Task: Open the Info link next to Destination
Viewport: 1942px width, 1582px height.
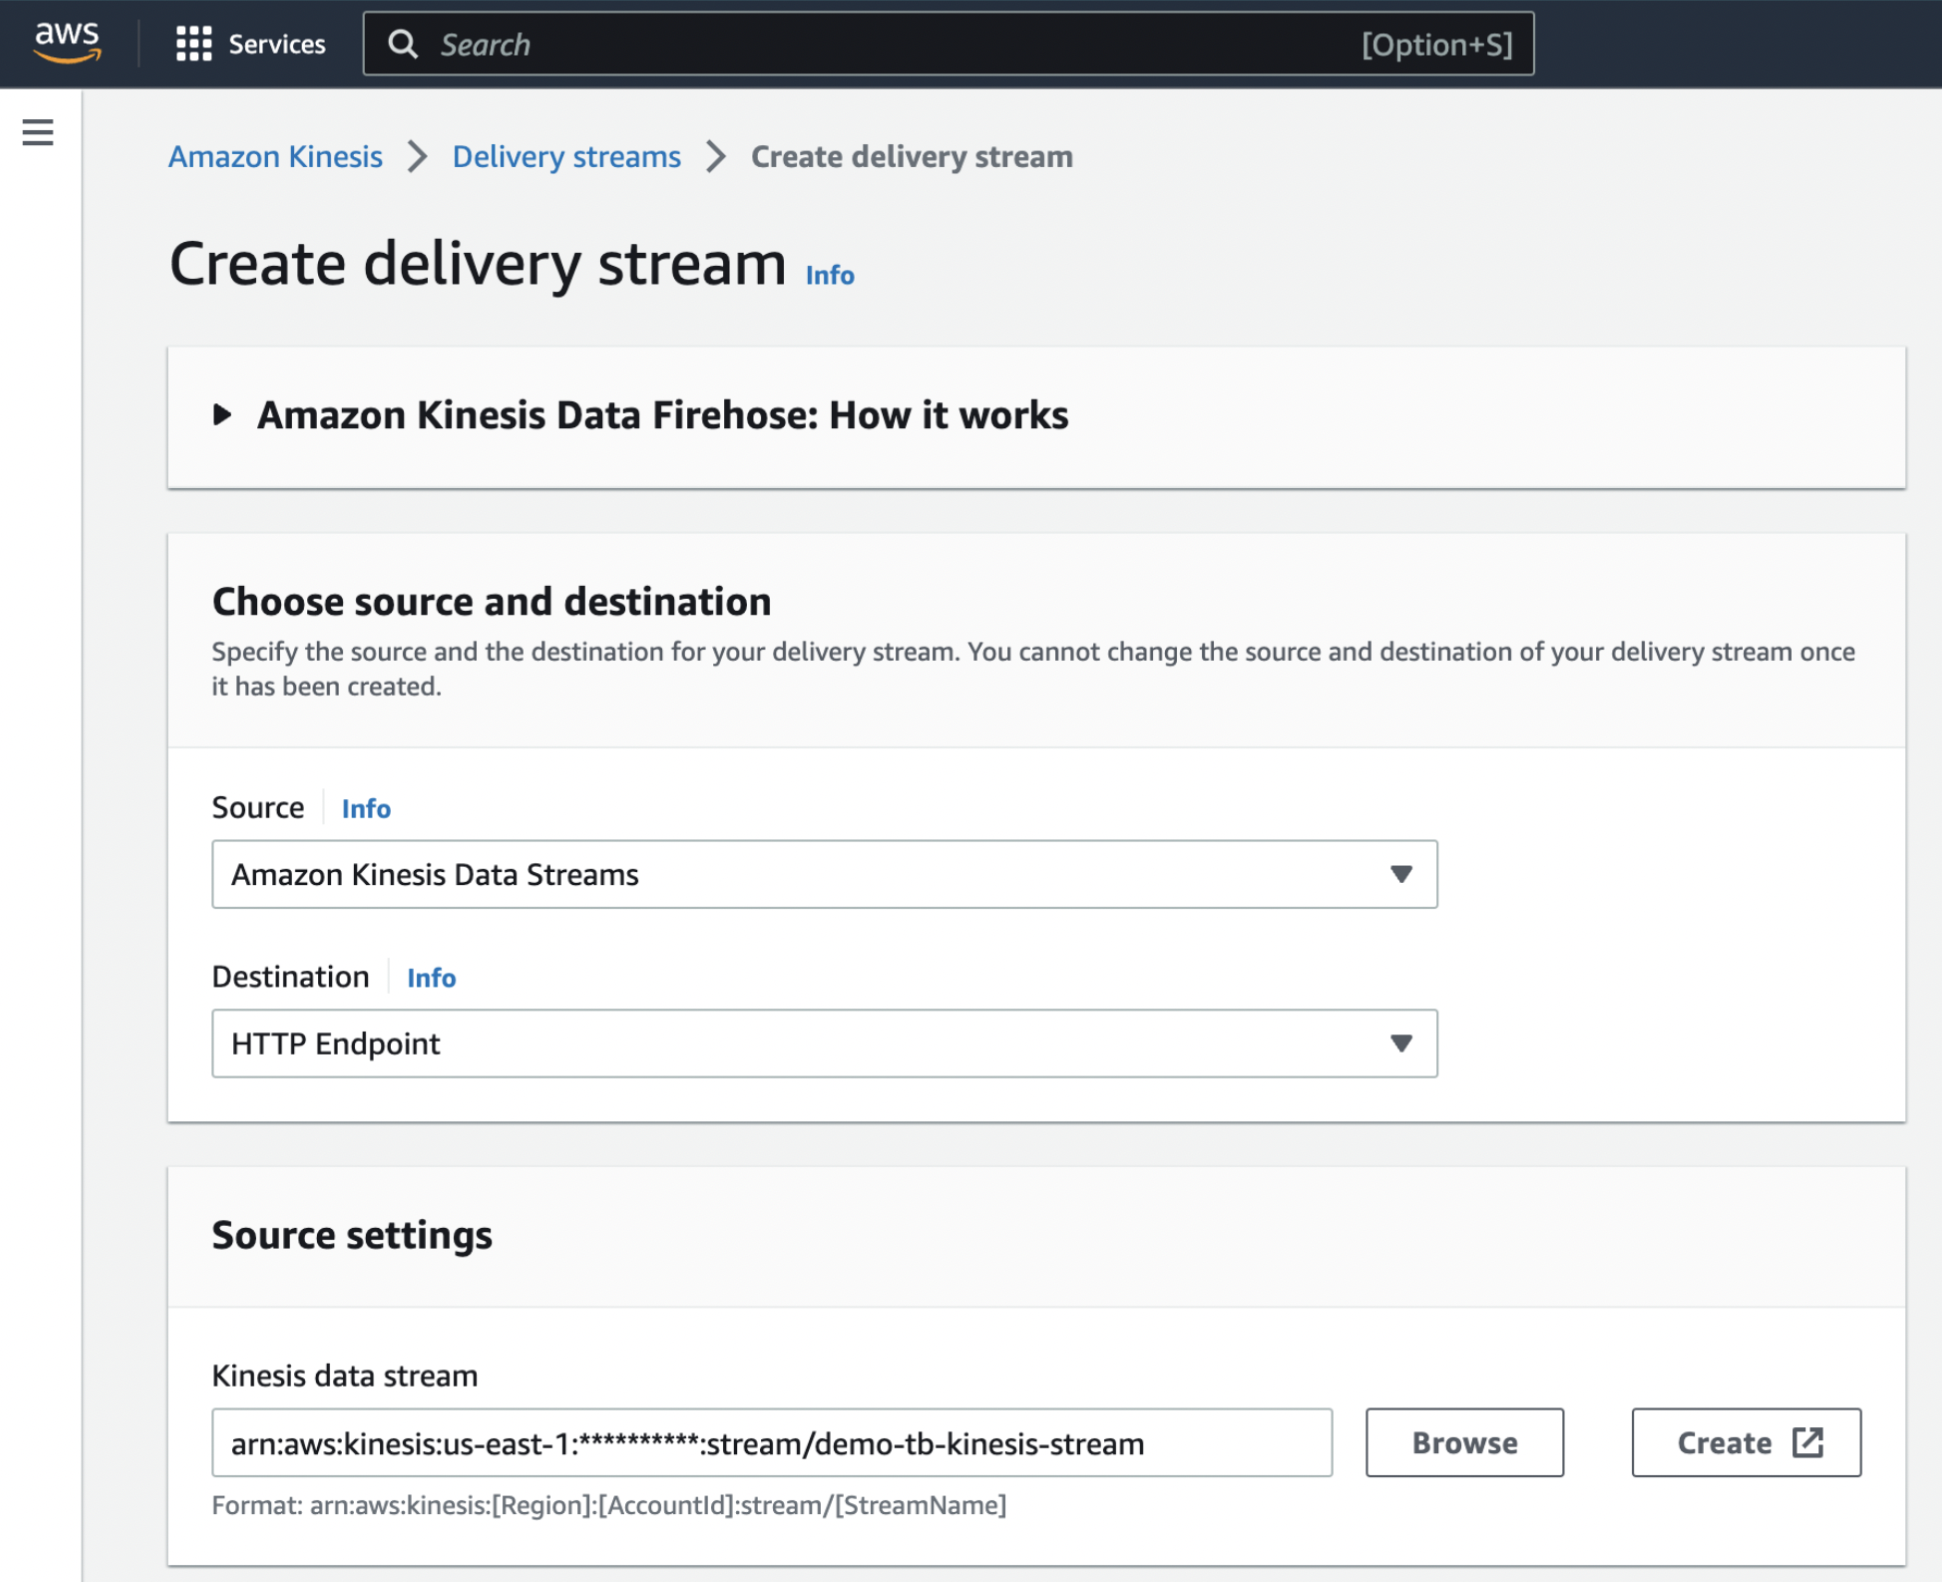Action: [431, 977]
